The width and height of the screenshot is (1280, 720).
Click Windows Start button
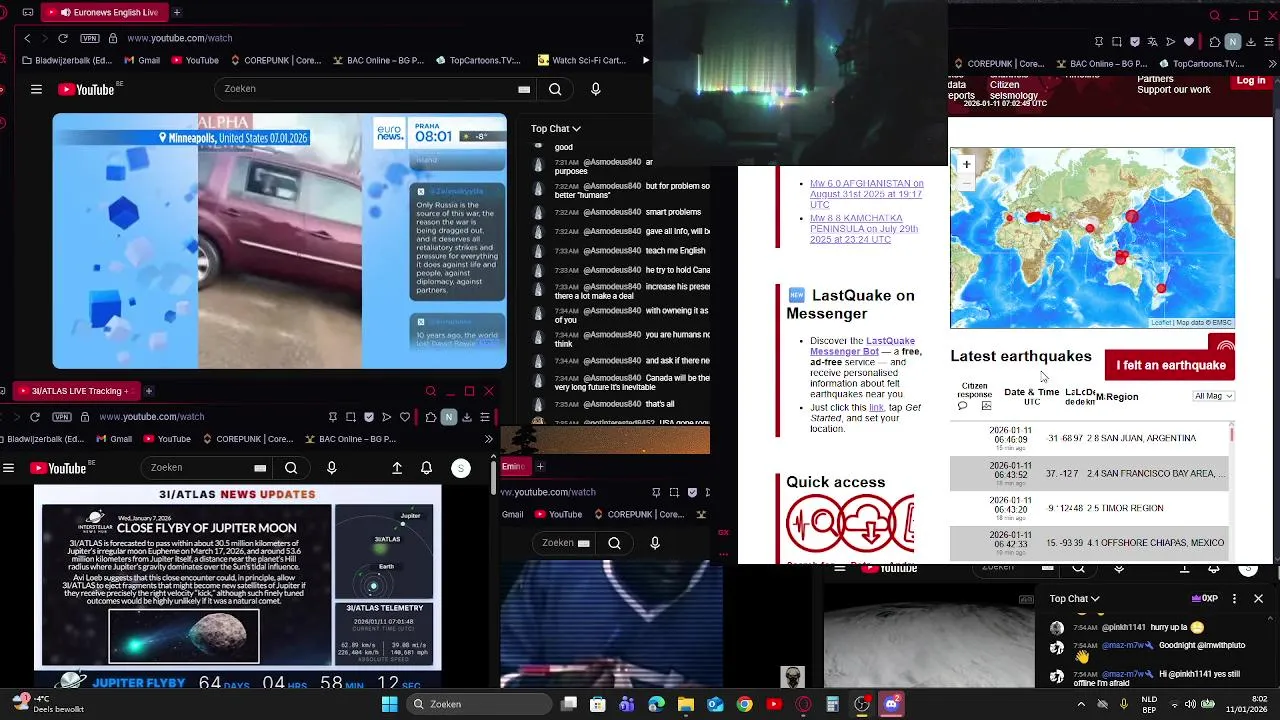(x=389, y=704)
